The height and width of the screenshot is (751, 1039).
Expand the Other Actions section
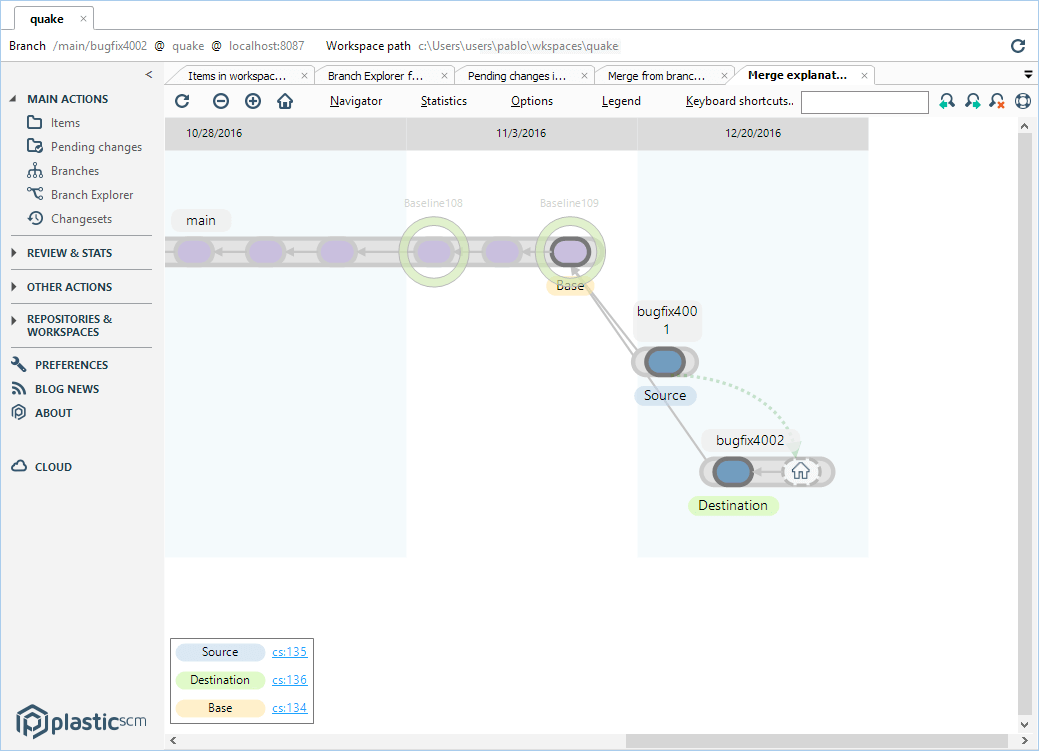coord(69,287)
